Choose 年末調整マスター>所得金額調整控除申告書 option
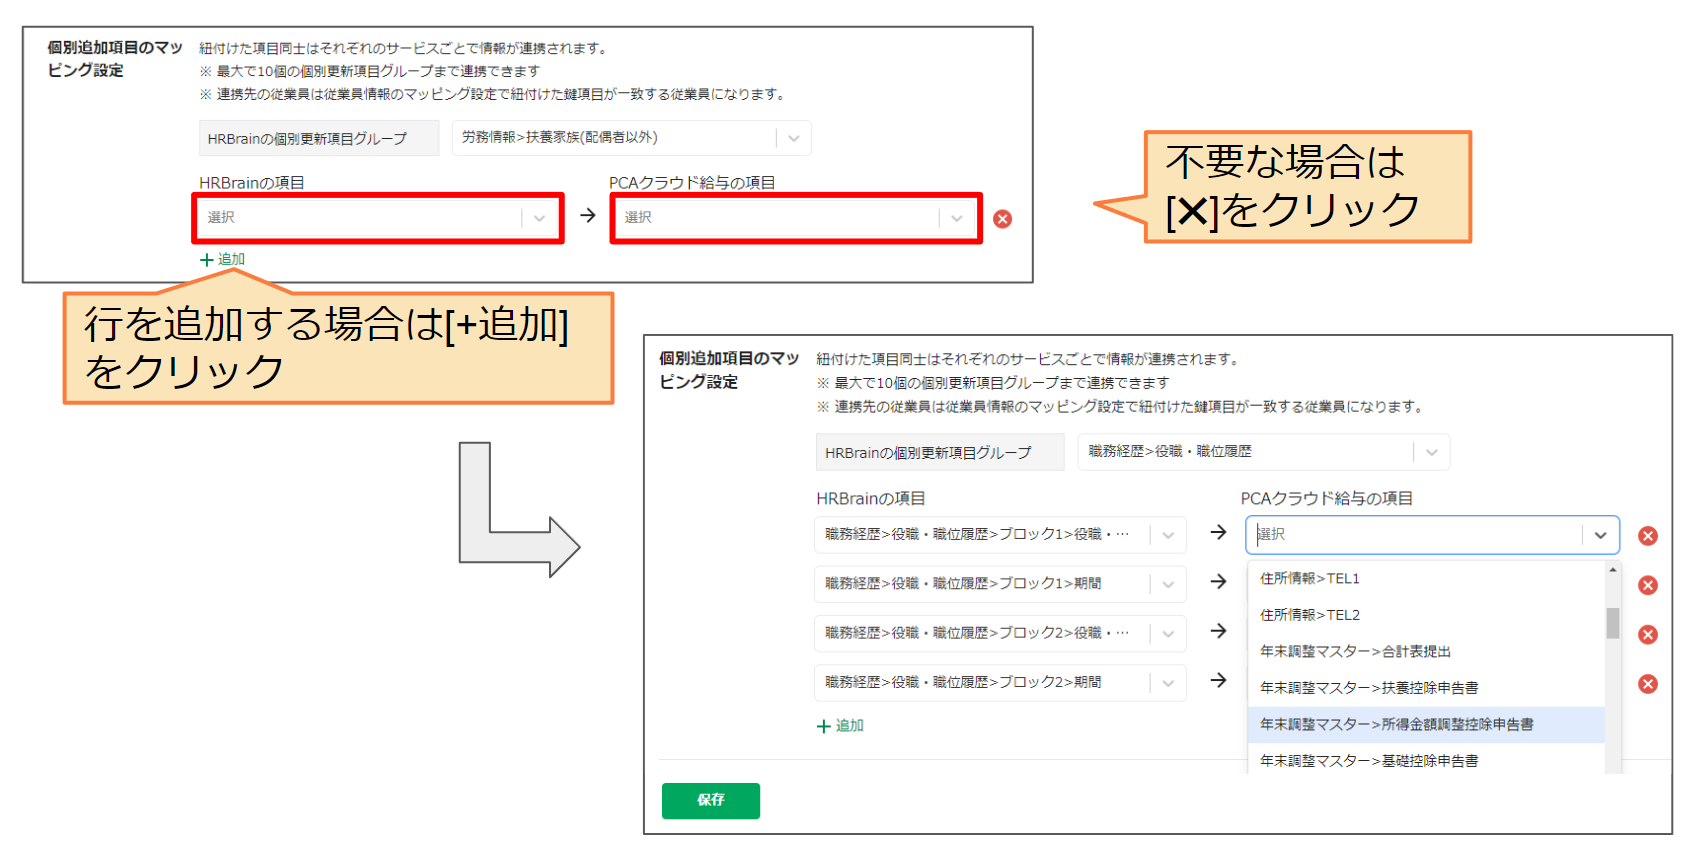 (1426, 725)
